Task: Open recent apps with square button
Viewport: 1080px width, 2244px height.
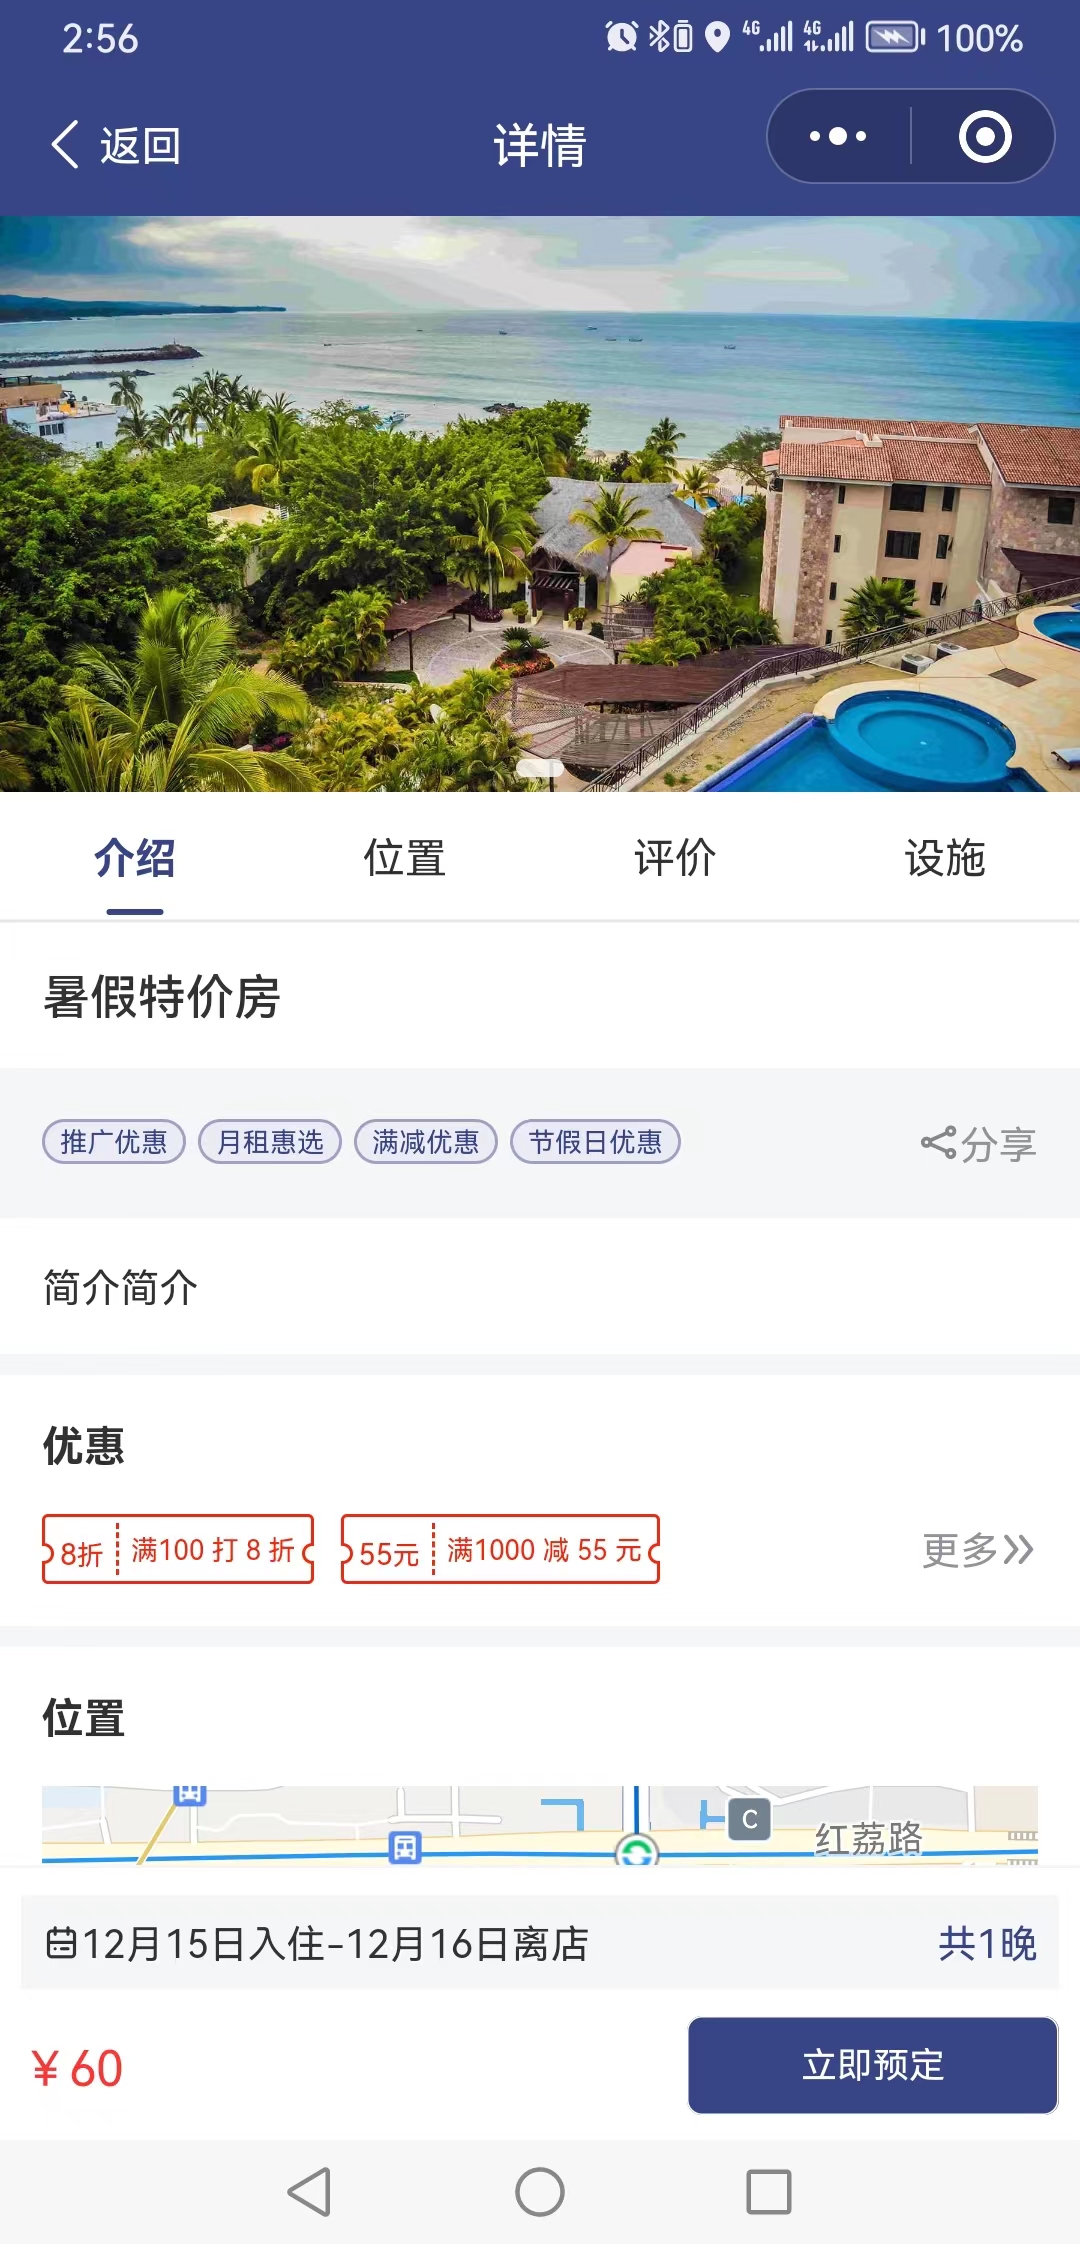Action: (x=769, y=2192)
